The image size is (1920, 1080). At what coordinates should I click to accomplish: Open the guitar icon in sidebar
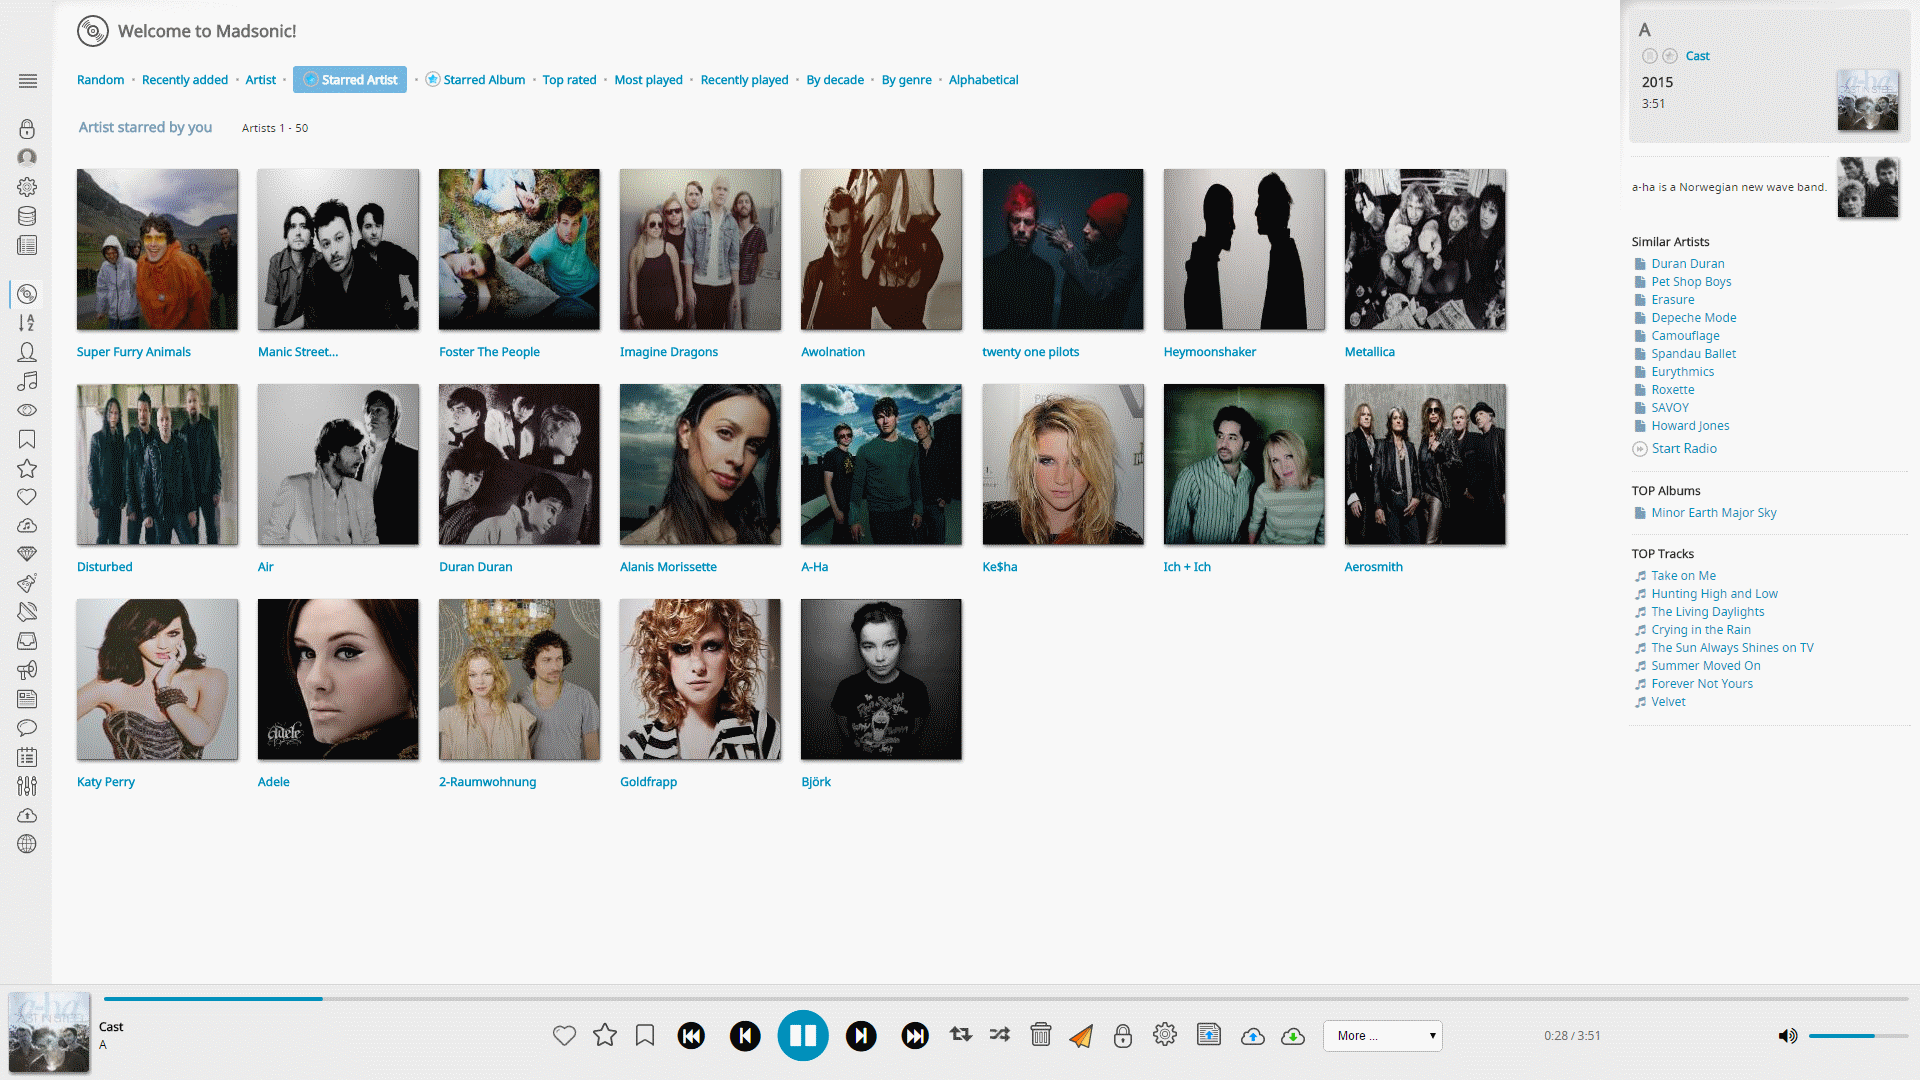tap(27, 583)
